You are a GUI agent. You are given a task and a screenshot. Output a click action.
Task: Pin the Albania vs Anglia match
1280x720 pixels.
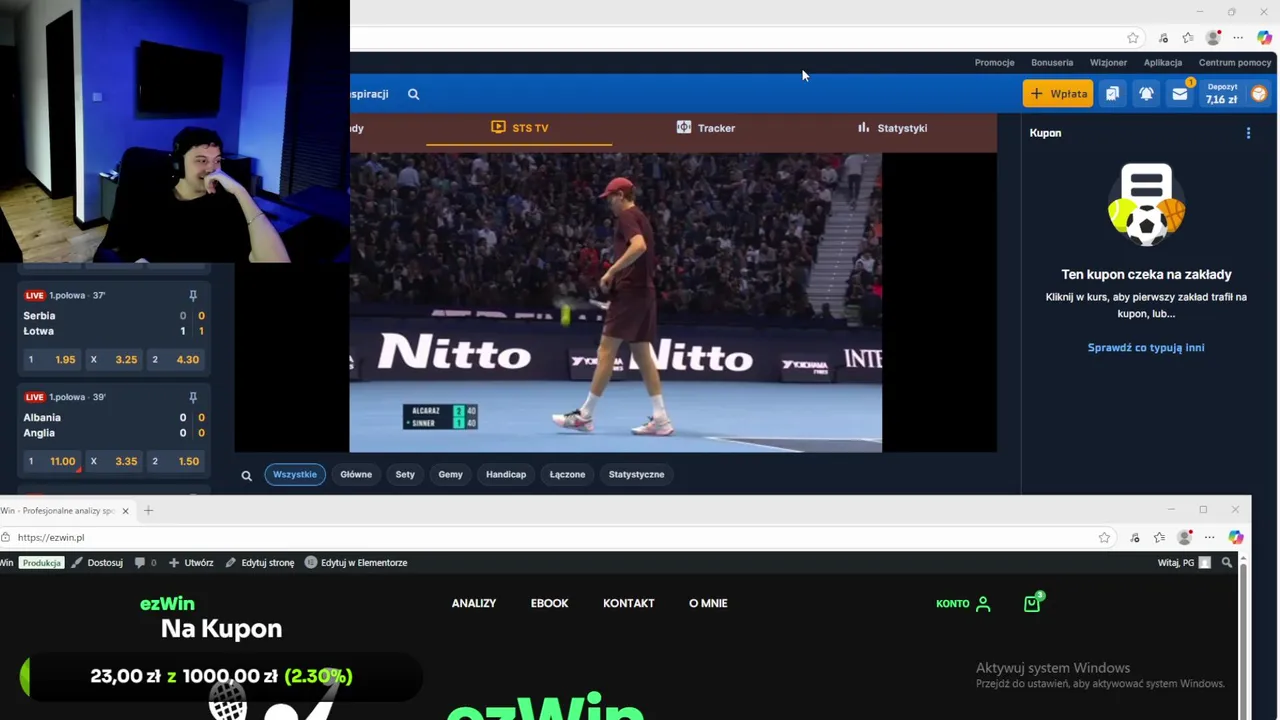point(193,397)
